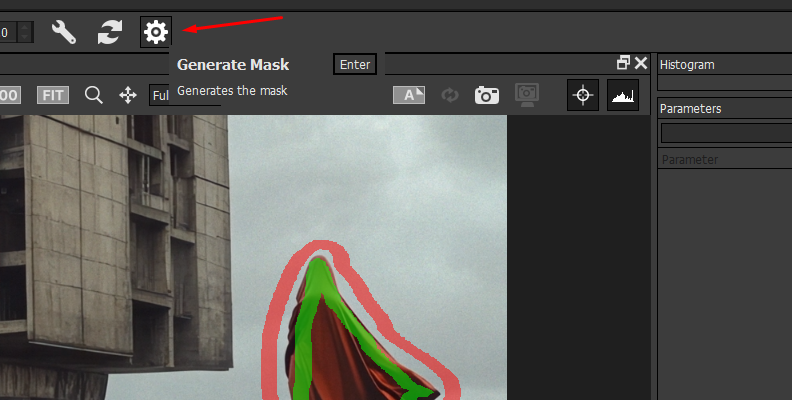Click the Generate Mask gear icon
Viewport: 792px width, 400px height.
[x=155, y=32]
